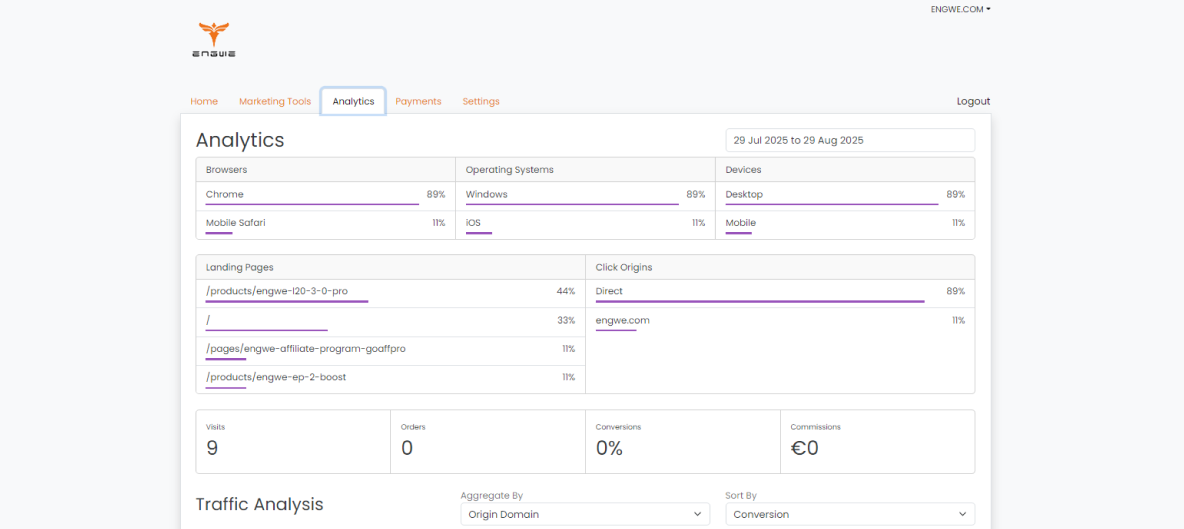This screenshot has height=529, width=1184.
Task: Click the engwe.com click origin row
Action: [x=780, y=321]
